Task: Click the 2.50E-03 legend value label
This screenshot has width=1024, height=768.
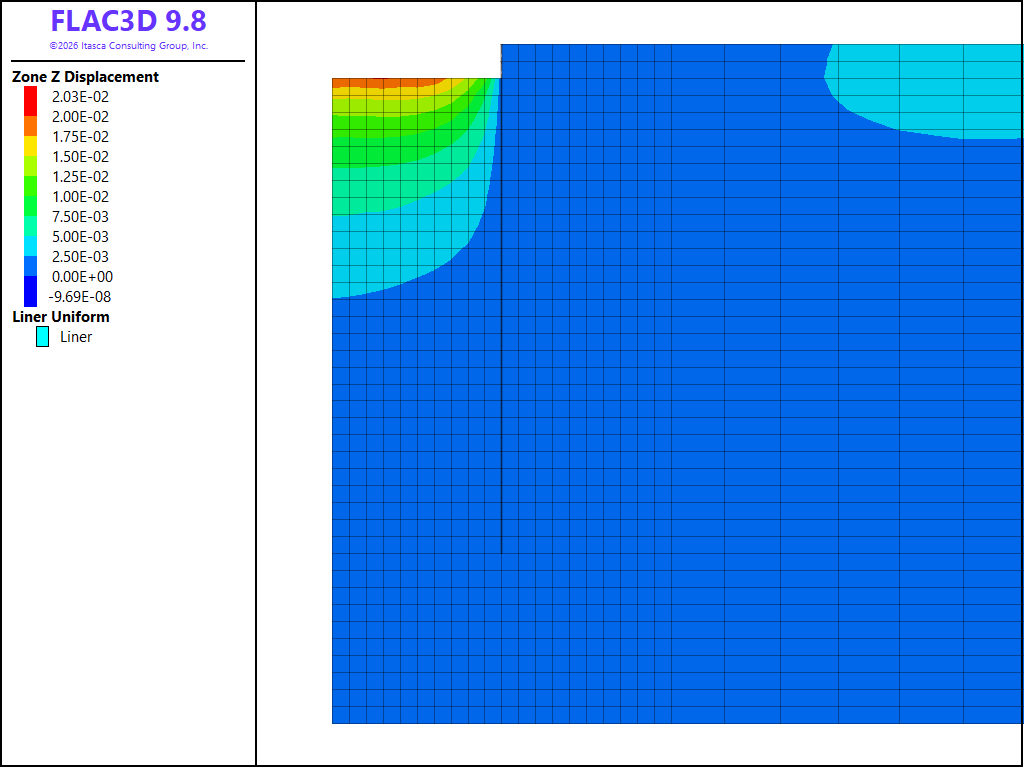Action: [80, 257]
